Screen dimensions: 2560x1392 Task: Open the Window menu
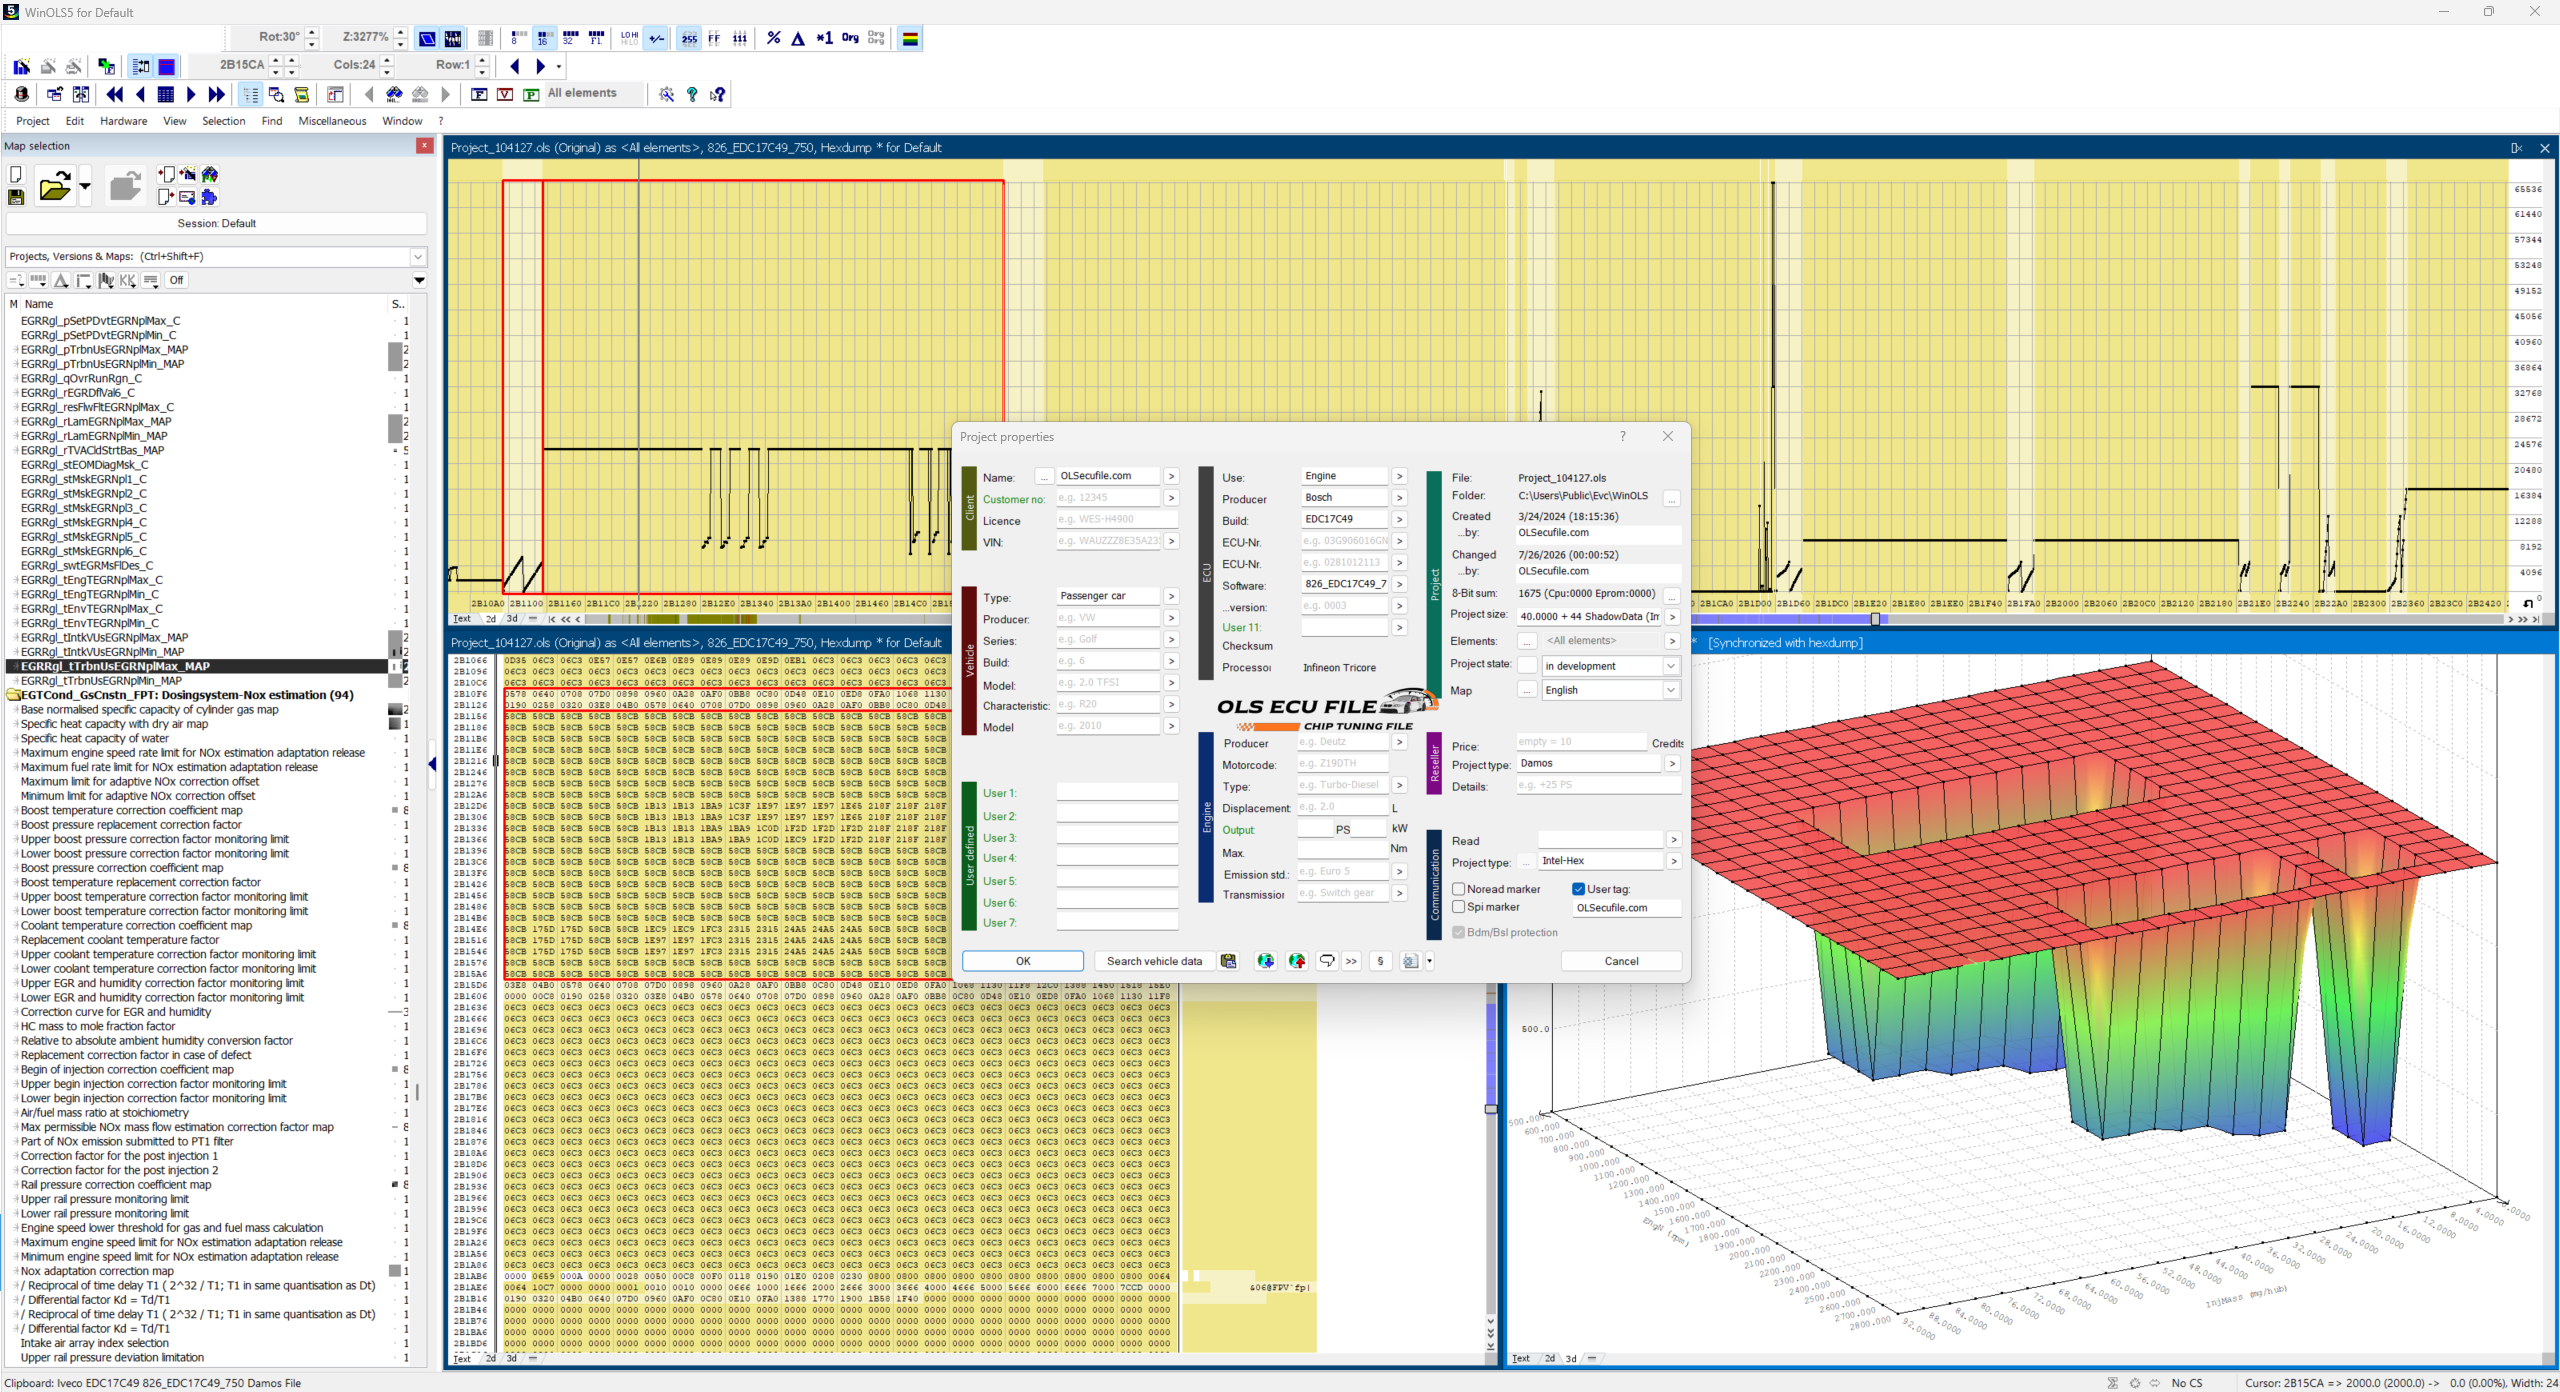point(402,121)
